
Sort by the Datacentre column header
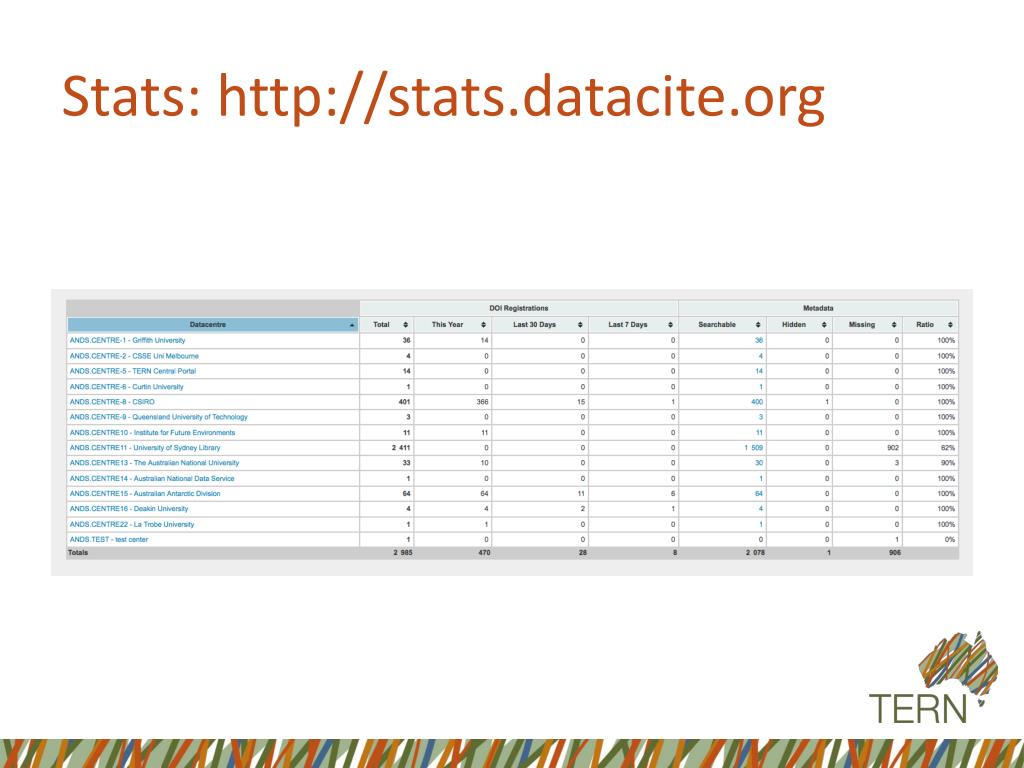213,325
